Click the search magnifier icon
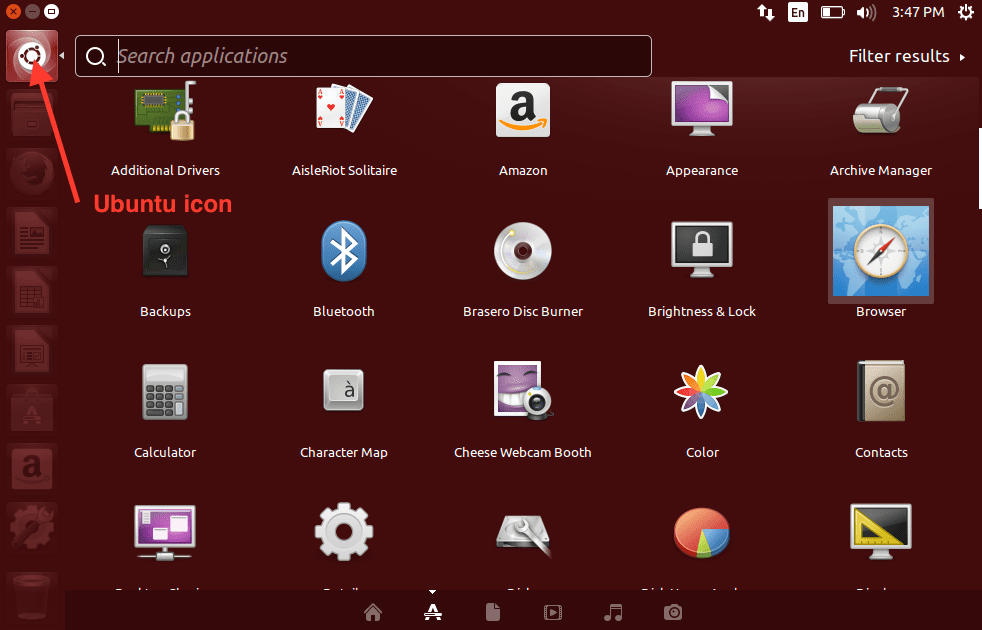The height and width of the screenshot is (630, 982). pos(96,57)
